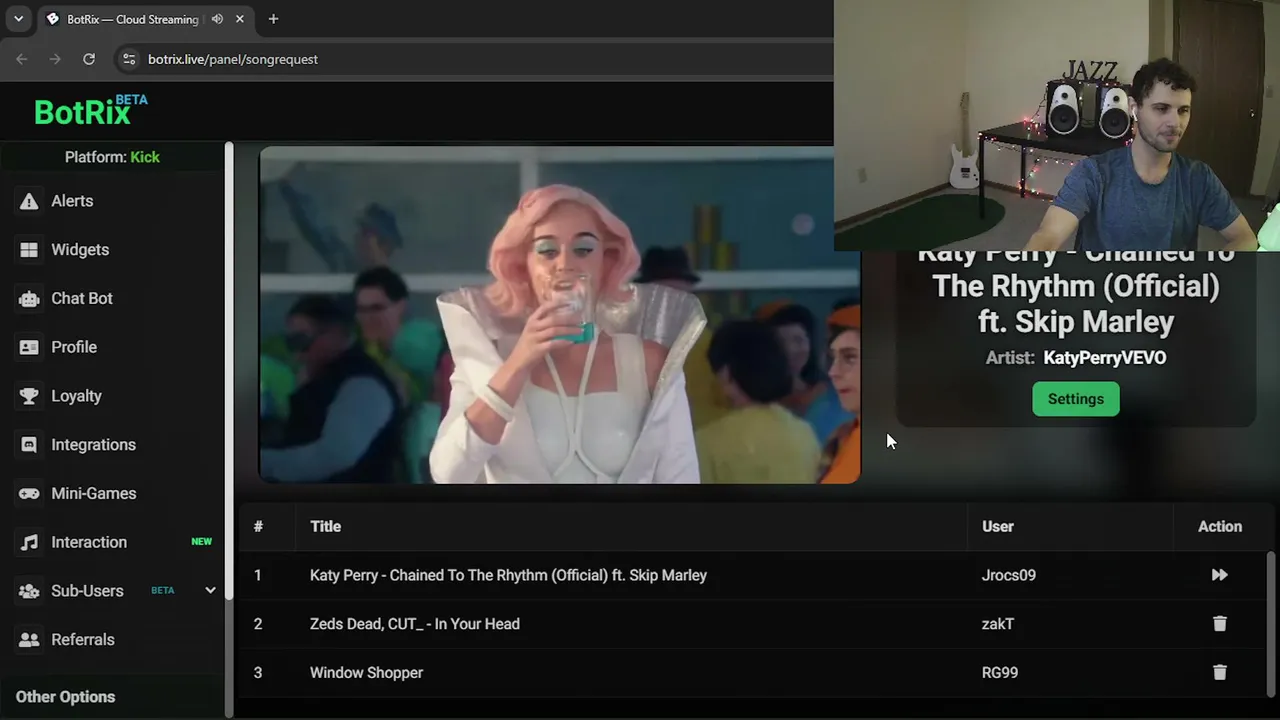Screen dimensions: 1280x720
Task: Click the user name zakT
Action: [x=998, y=624]
